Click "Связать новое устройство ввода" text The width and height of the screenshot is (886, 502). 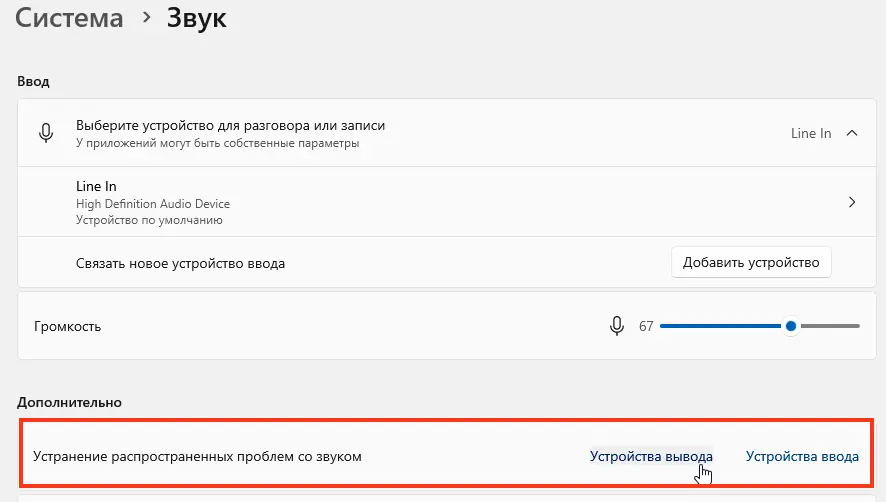click(x=180, y=263)
